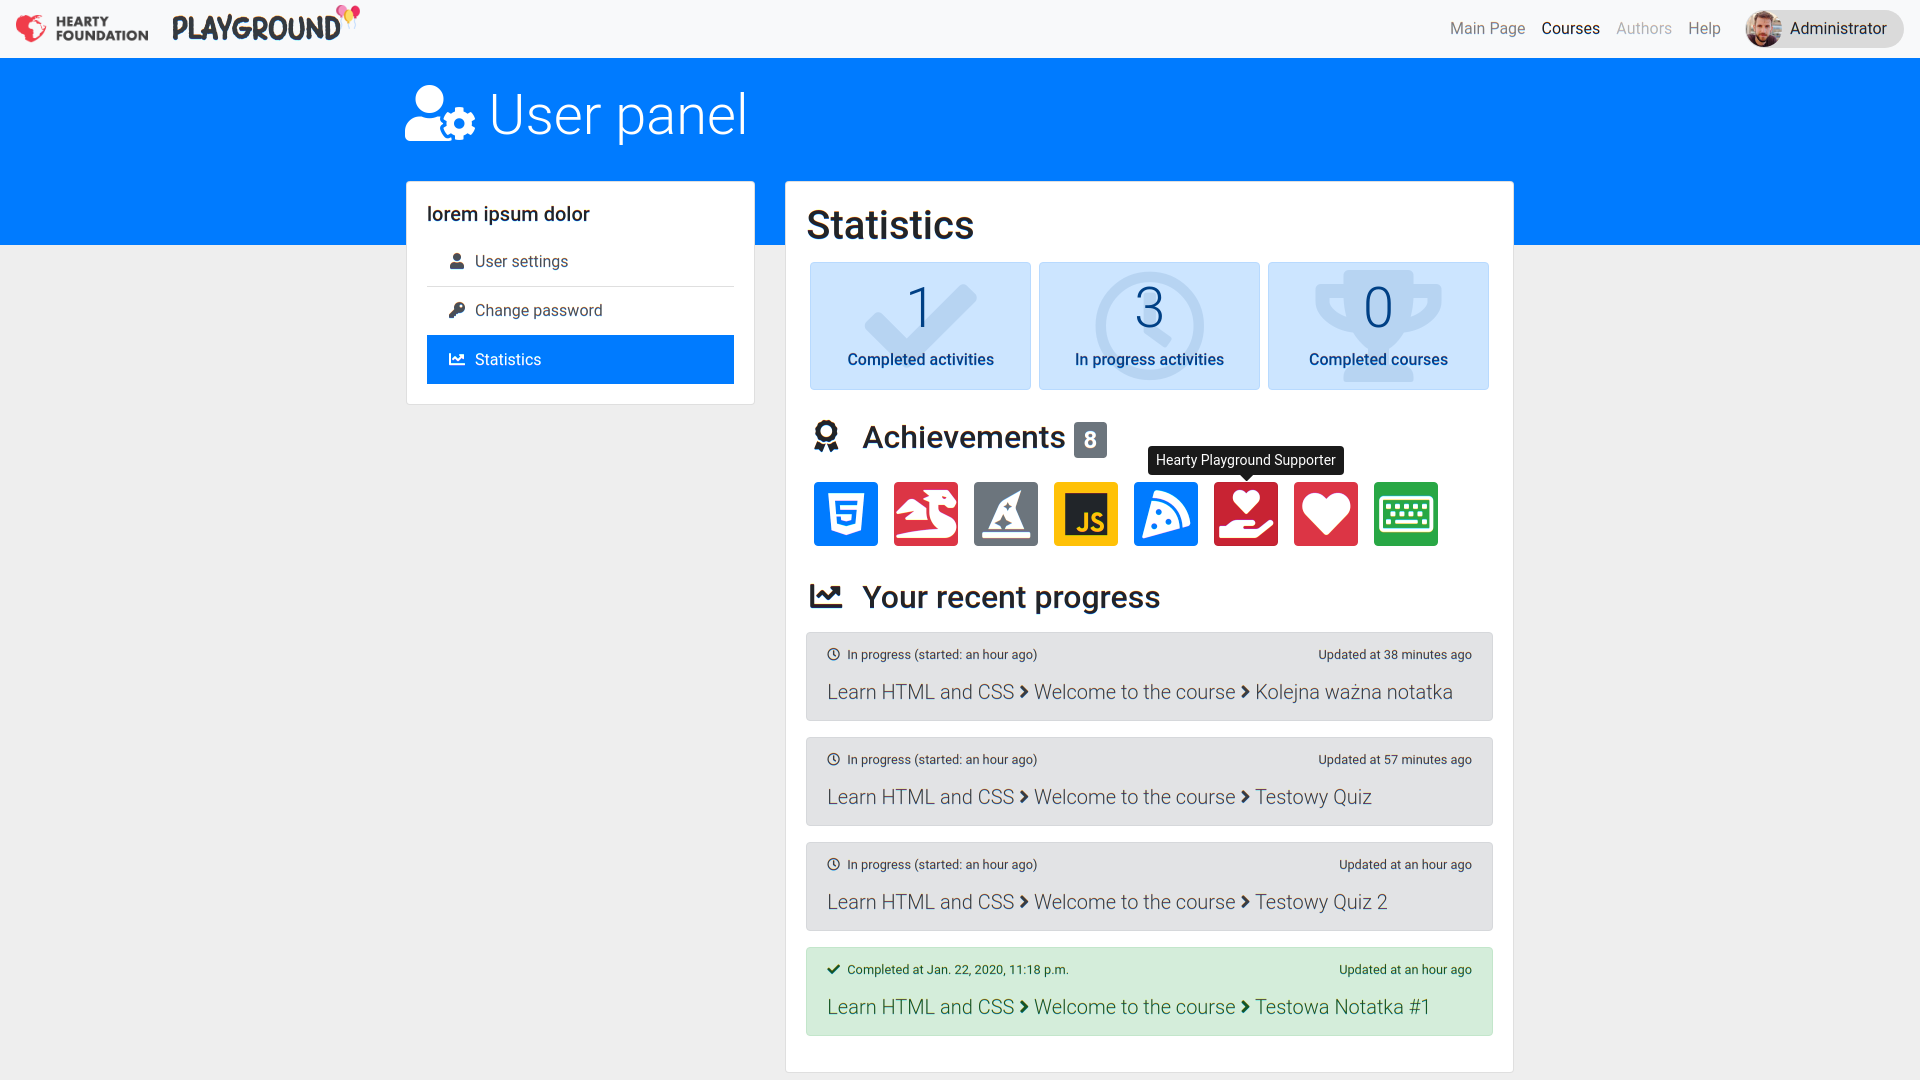Open Help from top navigation

[1704, 29]
